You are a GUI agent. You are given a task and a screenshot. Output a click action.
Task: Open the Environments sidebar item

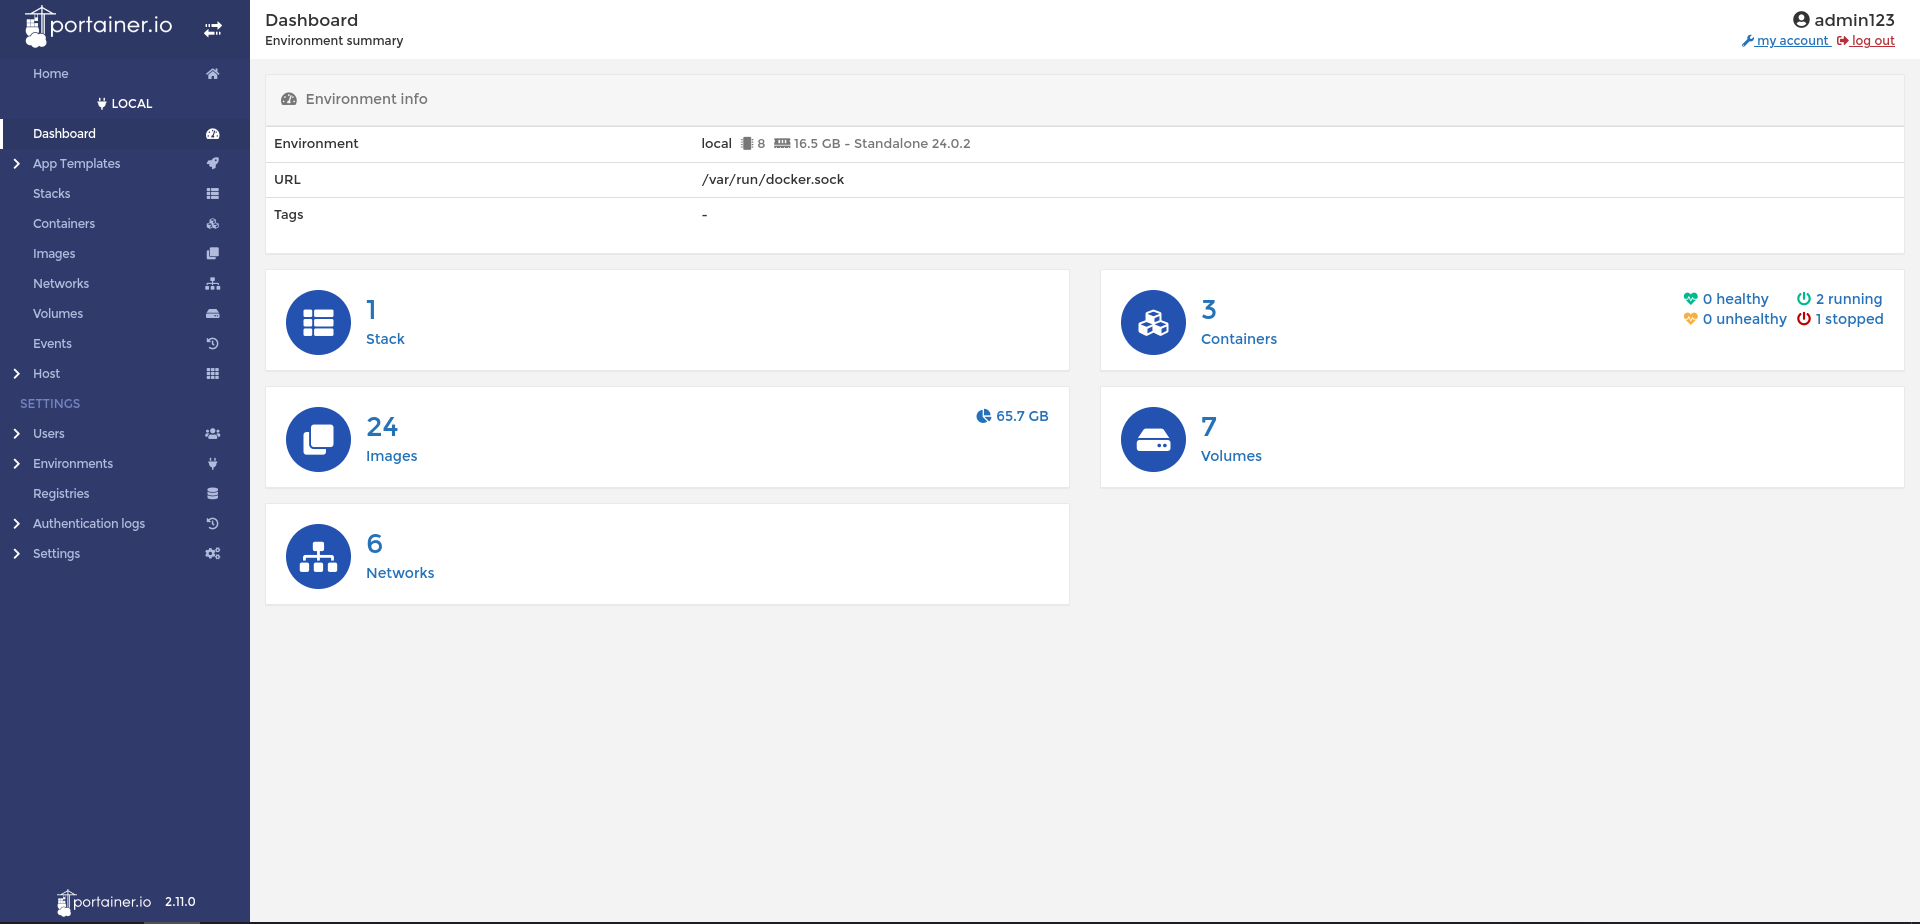point(73,464)
